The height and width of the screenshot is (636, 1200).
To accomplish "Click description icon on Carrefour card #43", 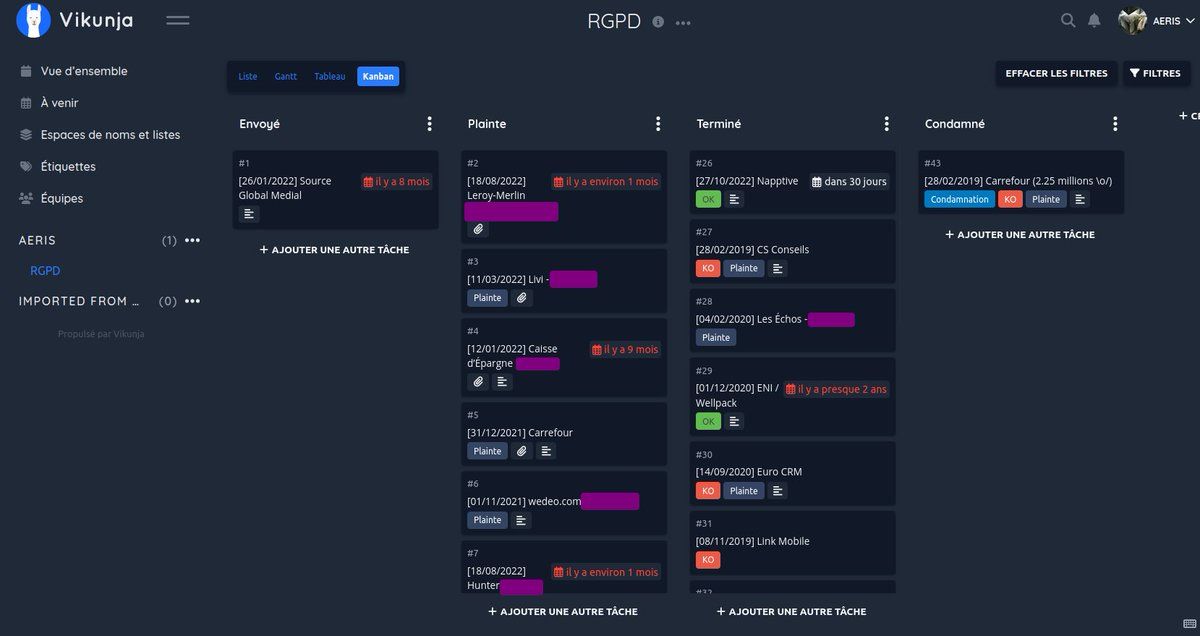I will [x=1080, y=199].
